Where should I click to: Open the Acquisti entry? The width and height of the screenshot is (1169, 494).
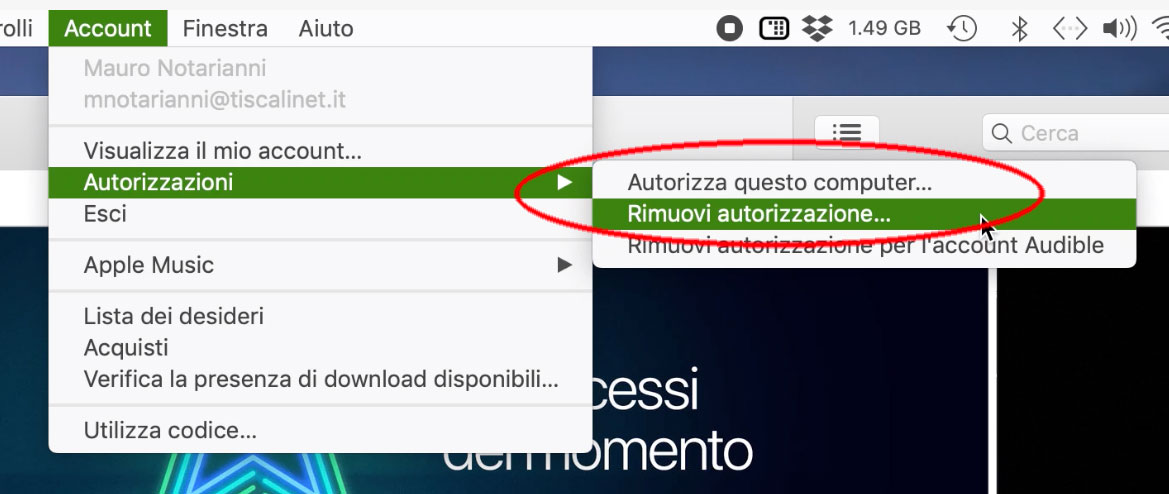click(x=321, y=348)
